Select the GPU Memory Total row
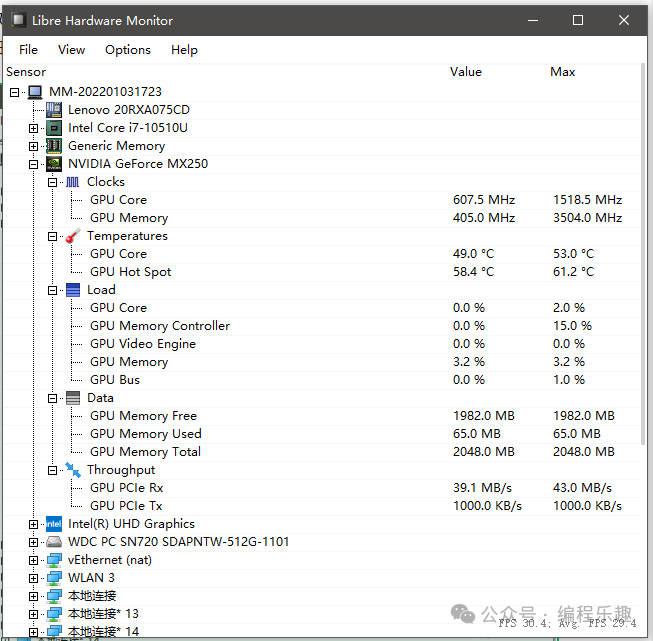 tap(321, 452)
